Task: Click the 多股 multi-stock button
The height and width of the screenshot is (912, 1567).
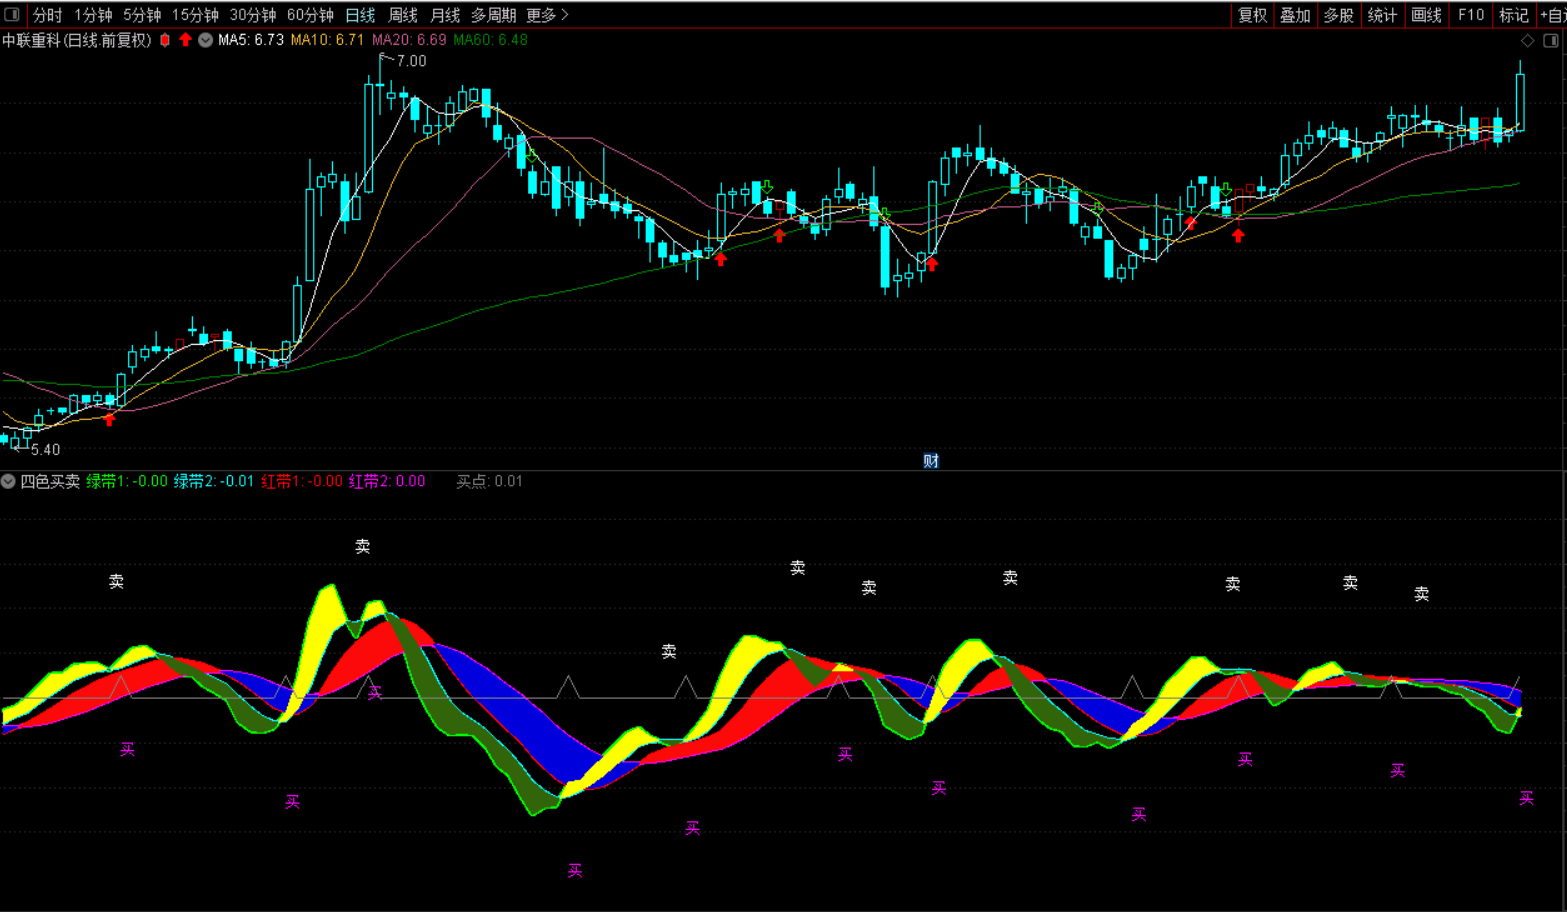Action: pos(1338,15)
